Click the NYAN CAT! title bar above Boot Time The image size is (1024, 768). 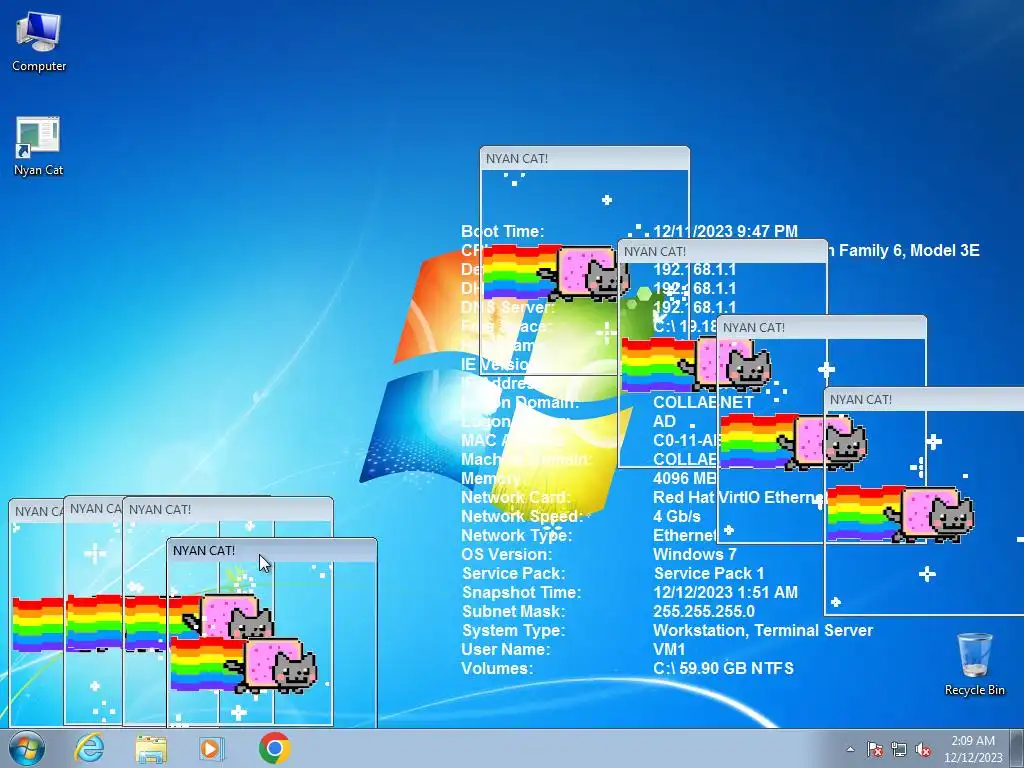click(x=584, y=159)
